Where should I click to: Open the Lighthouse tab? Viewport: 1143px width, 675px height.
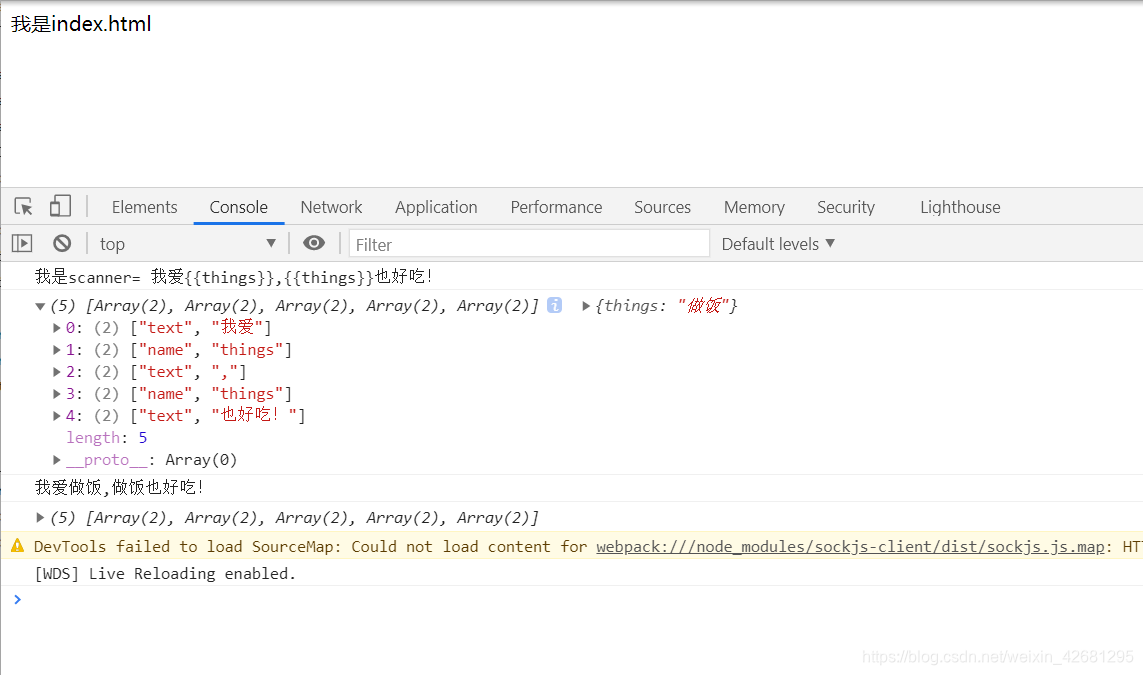960,207
